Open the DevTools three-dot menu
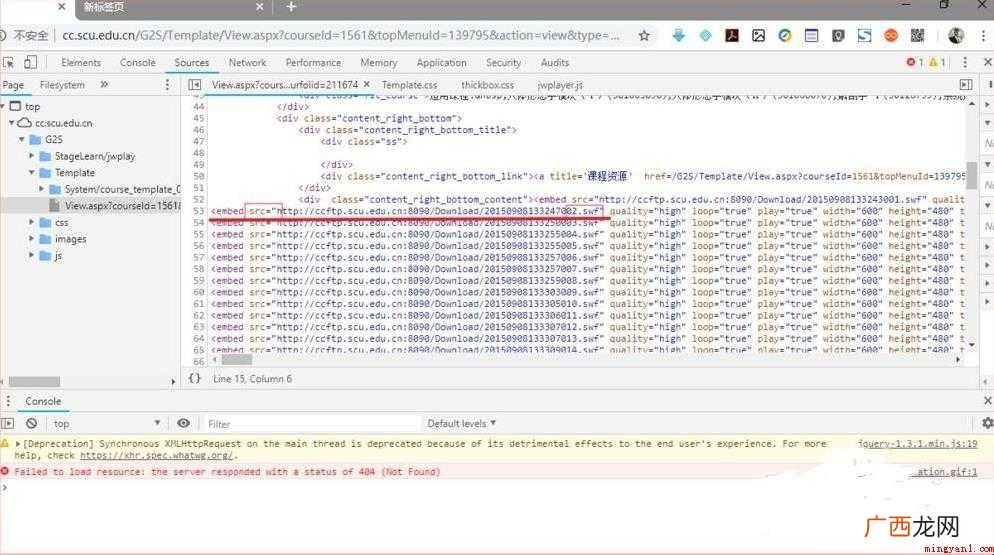This screenshot has height=555, width=994. point(965,62)
